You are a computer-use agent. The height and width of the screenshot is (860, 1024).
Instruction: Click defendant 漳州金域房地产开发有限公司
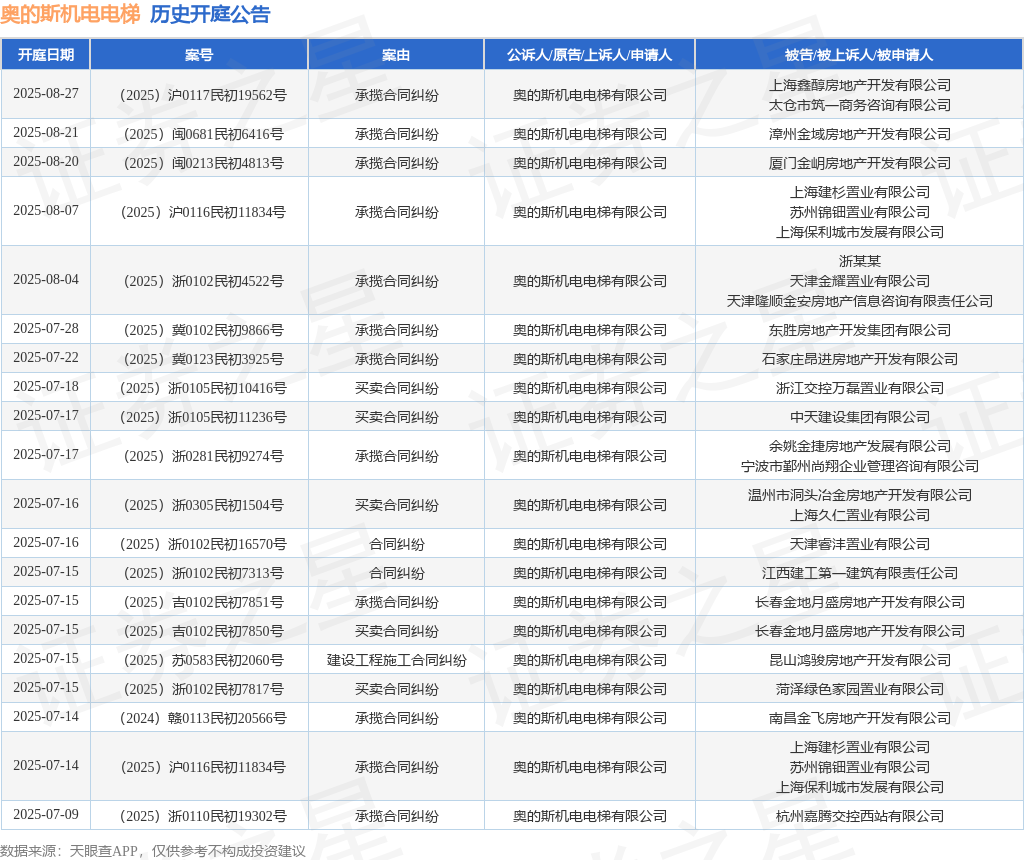(859, 135)
